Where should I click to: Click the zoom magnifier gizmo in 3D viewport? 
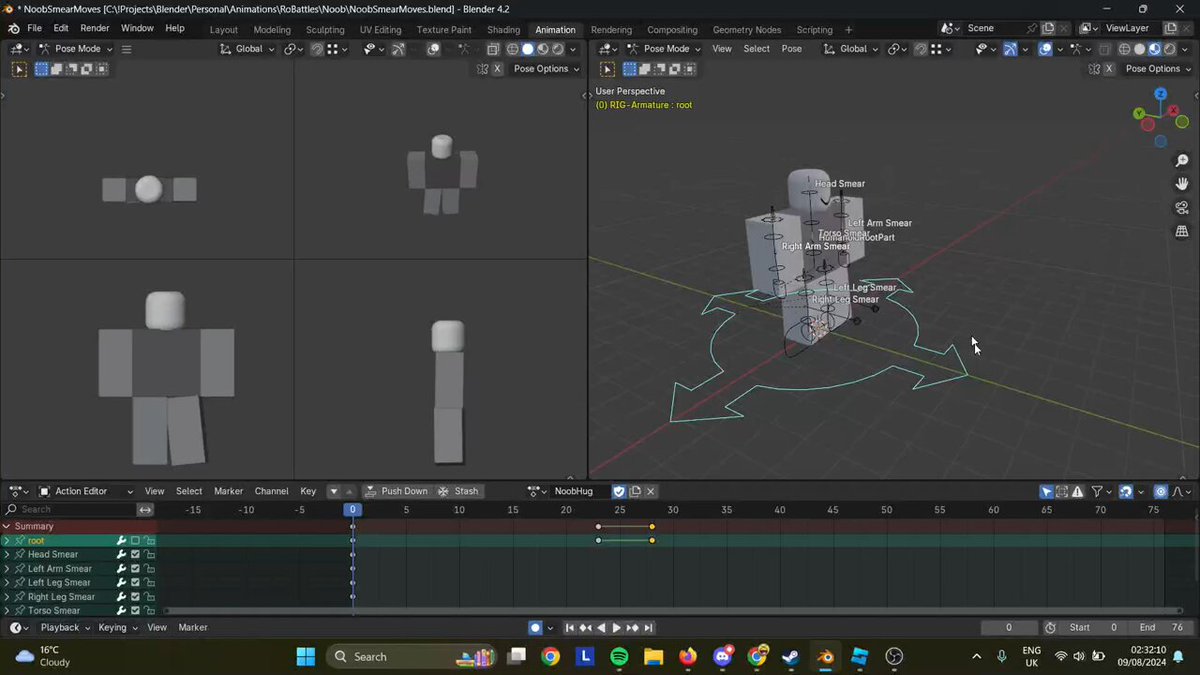1182,161
